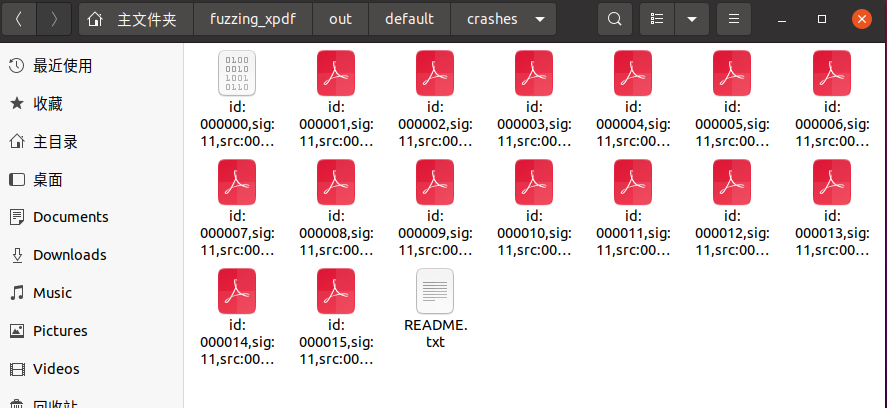The image size is (887, 408).
Task: Open the hamburger main menu icon
Action: coord(734,19)
